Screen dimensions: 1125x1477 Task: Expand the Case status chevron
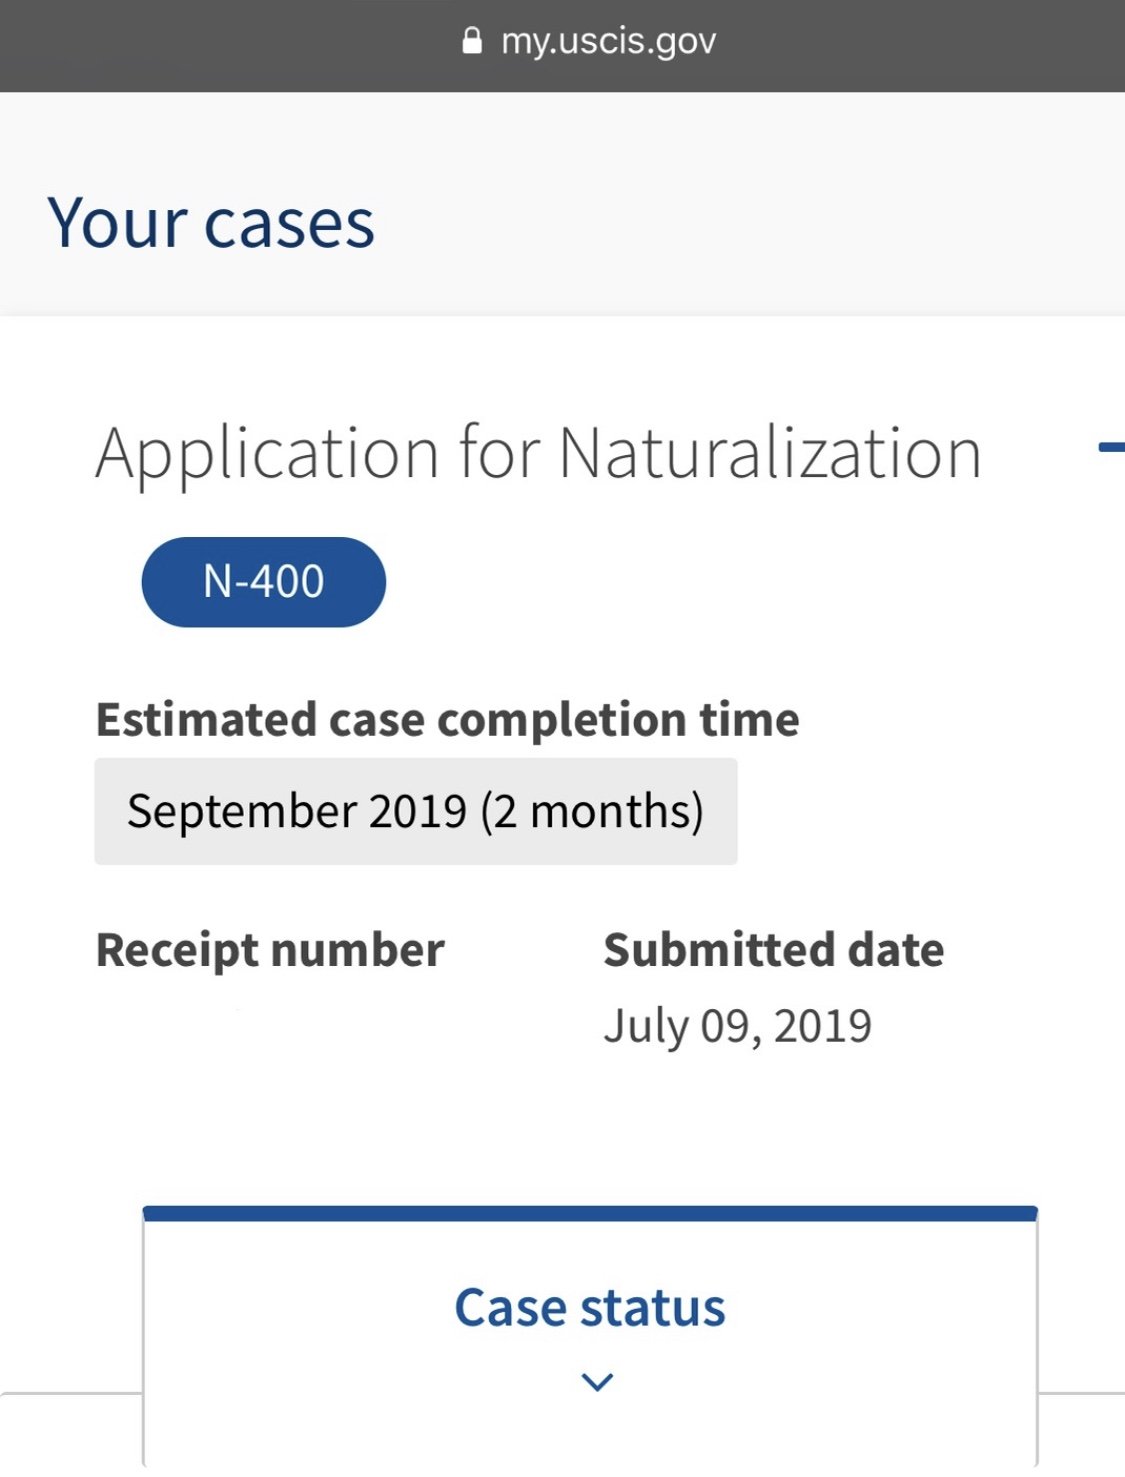click(597, 1382)
